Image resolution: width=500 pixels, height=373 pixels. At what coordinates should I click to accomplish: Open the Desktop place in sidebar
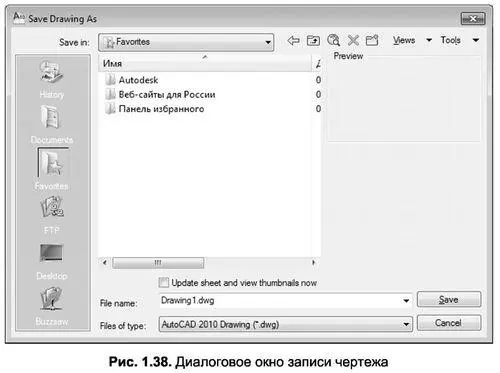pos(52,261)
